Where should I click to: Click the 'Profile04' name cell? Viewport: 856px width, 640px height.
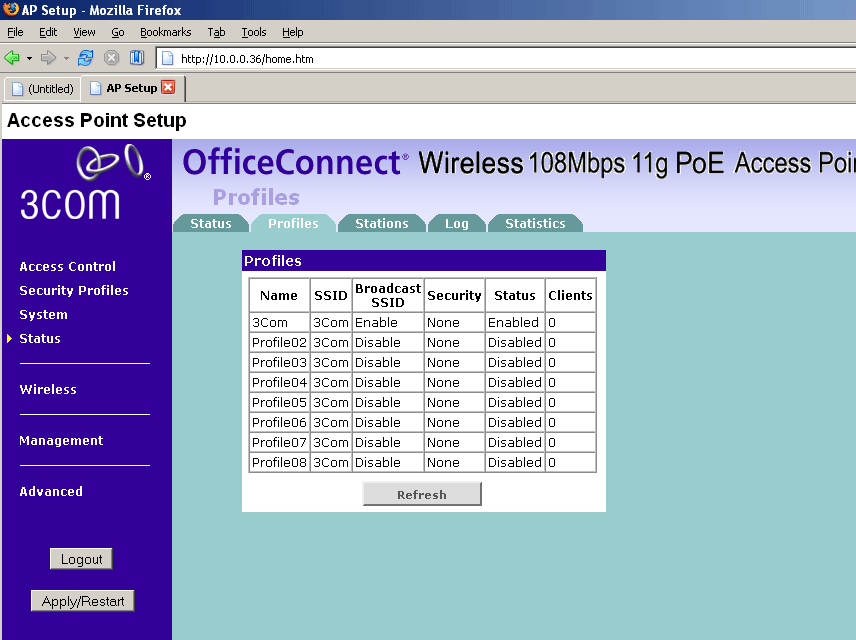tap(280, 382)
